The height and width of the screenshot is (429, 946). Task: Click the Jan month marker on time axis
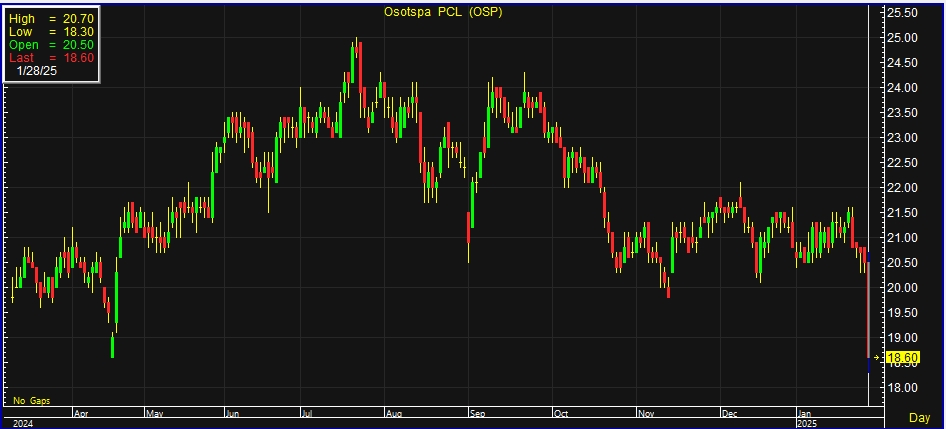point(806,412)
